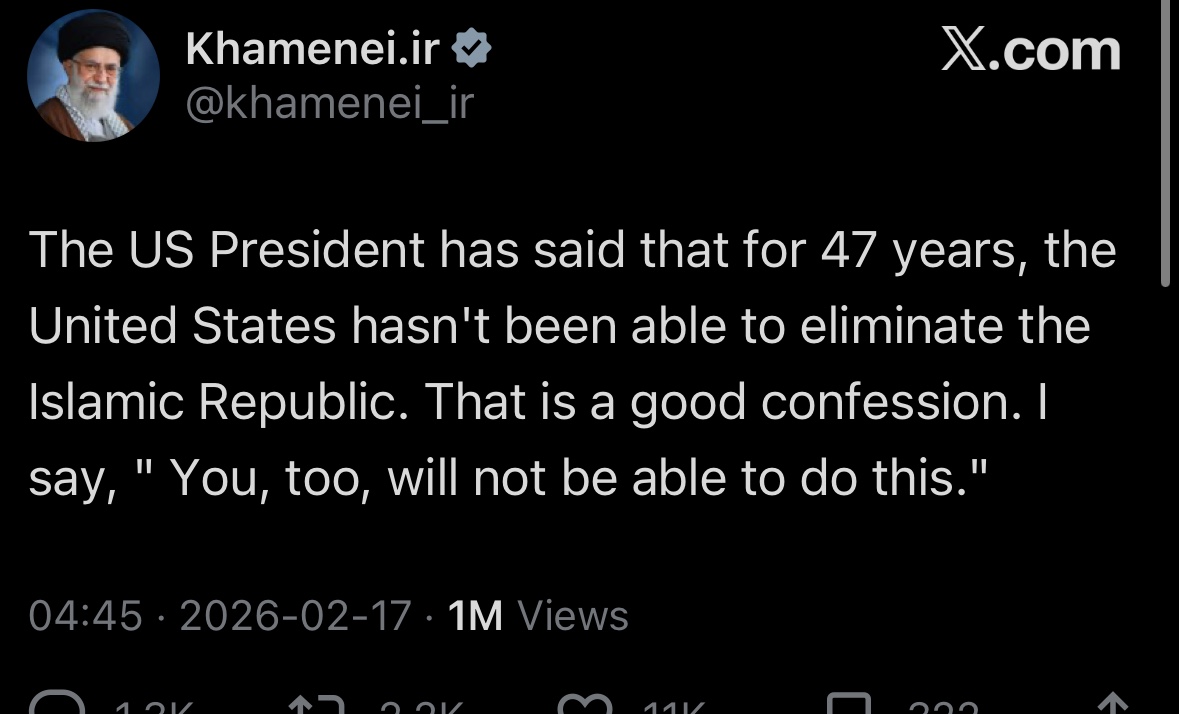The image size is (1179, 714).
Task: Click the 04:45 post timestamp
Action: (86, 616)
